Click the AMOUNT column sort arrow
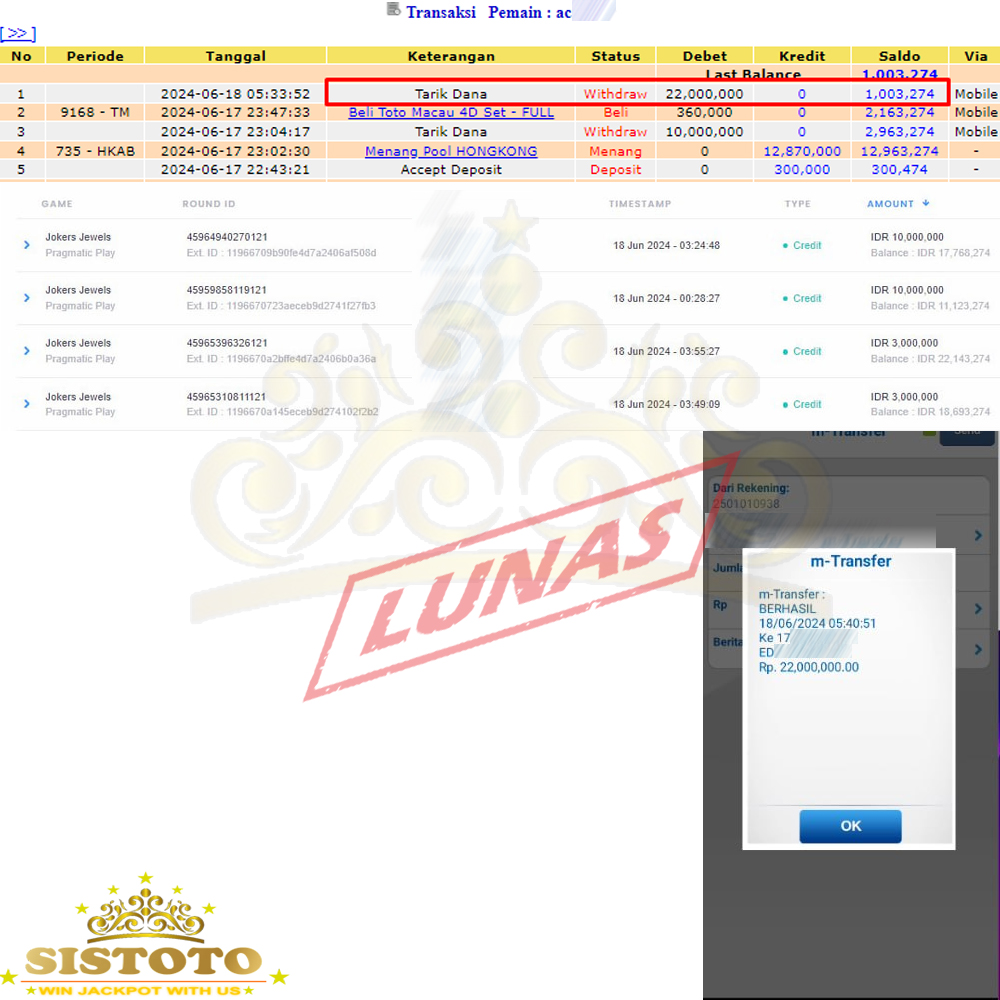 point(926,204)
